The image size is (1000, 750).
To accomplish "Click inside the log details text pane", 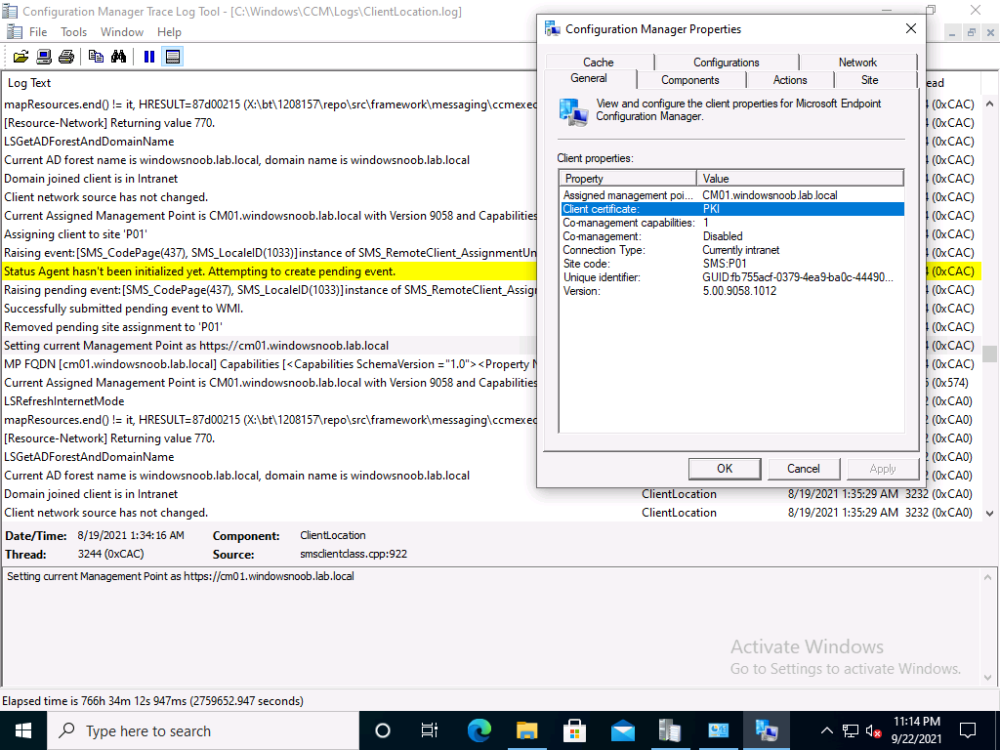I will click(x=491, y=628).
